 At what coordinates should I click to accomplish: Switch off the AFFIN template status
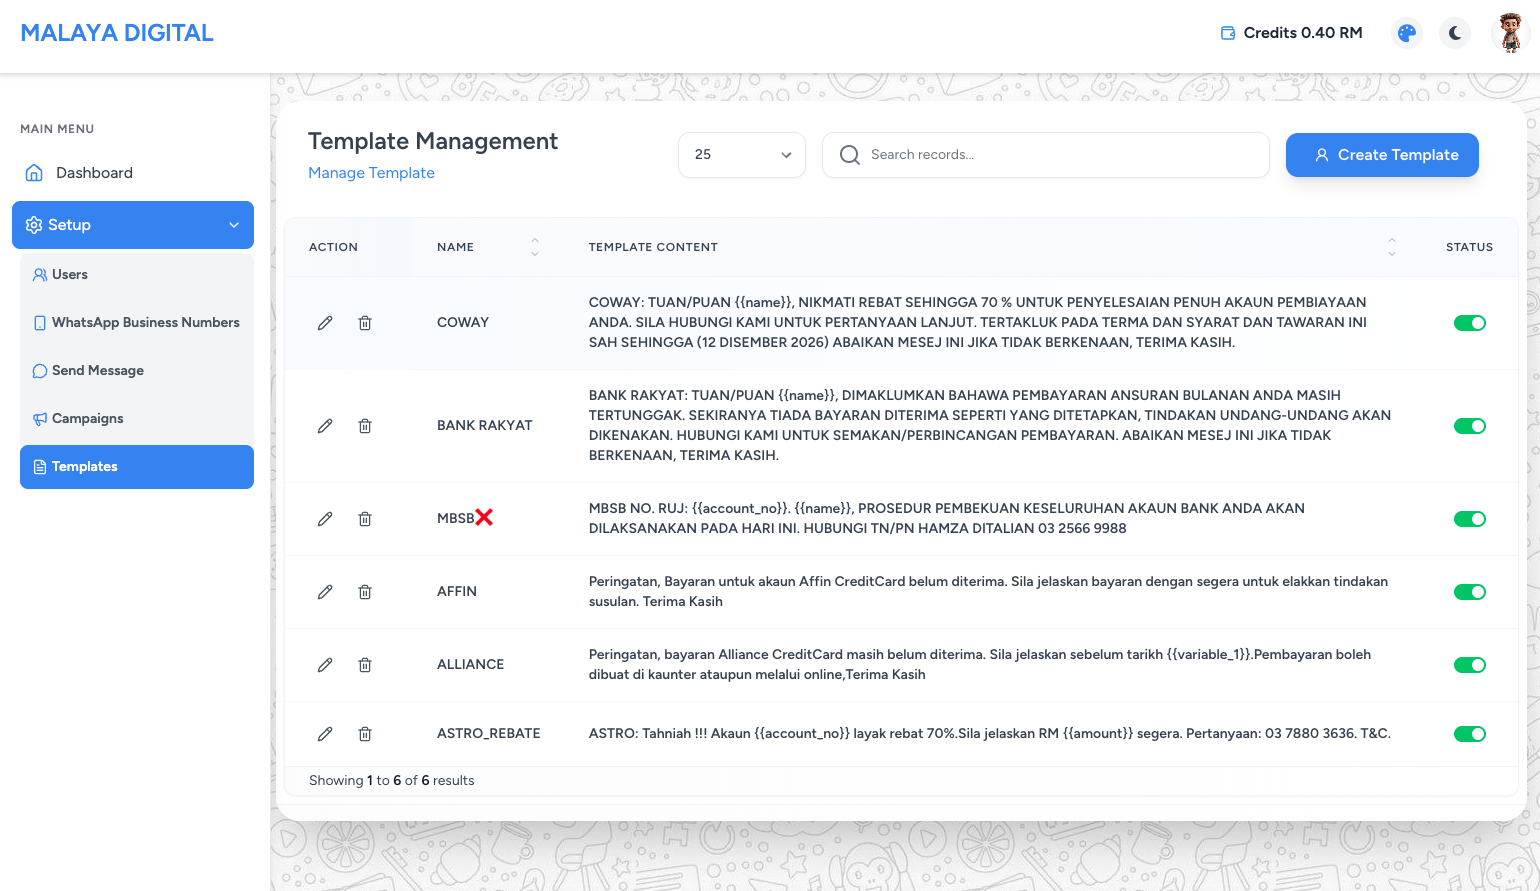(x=1470, y=592)
